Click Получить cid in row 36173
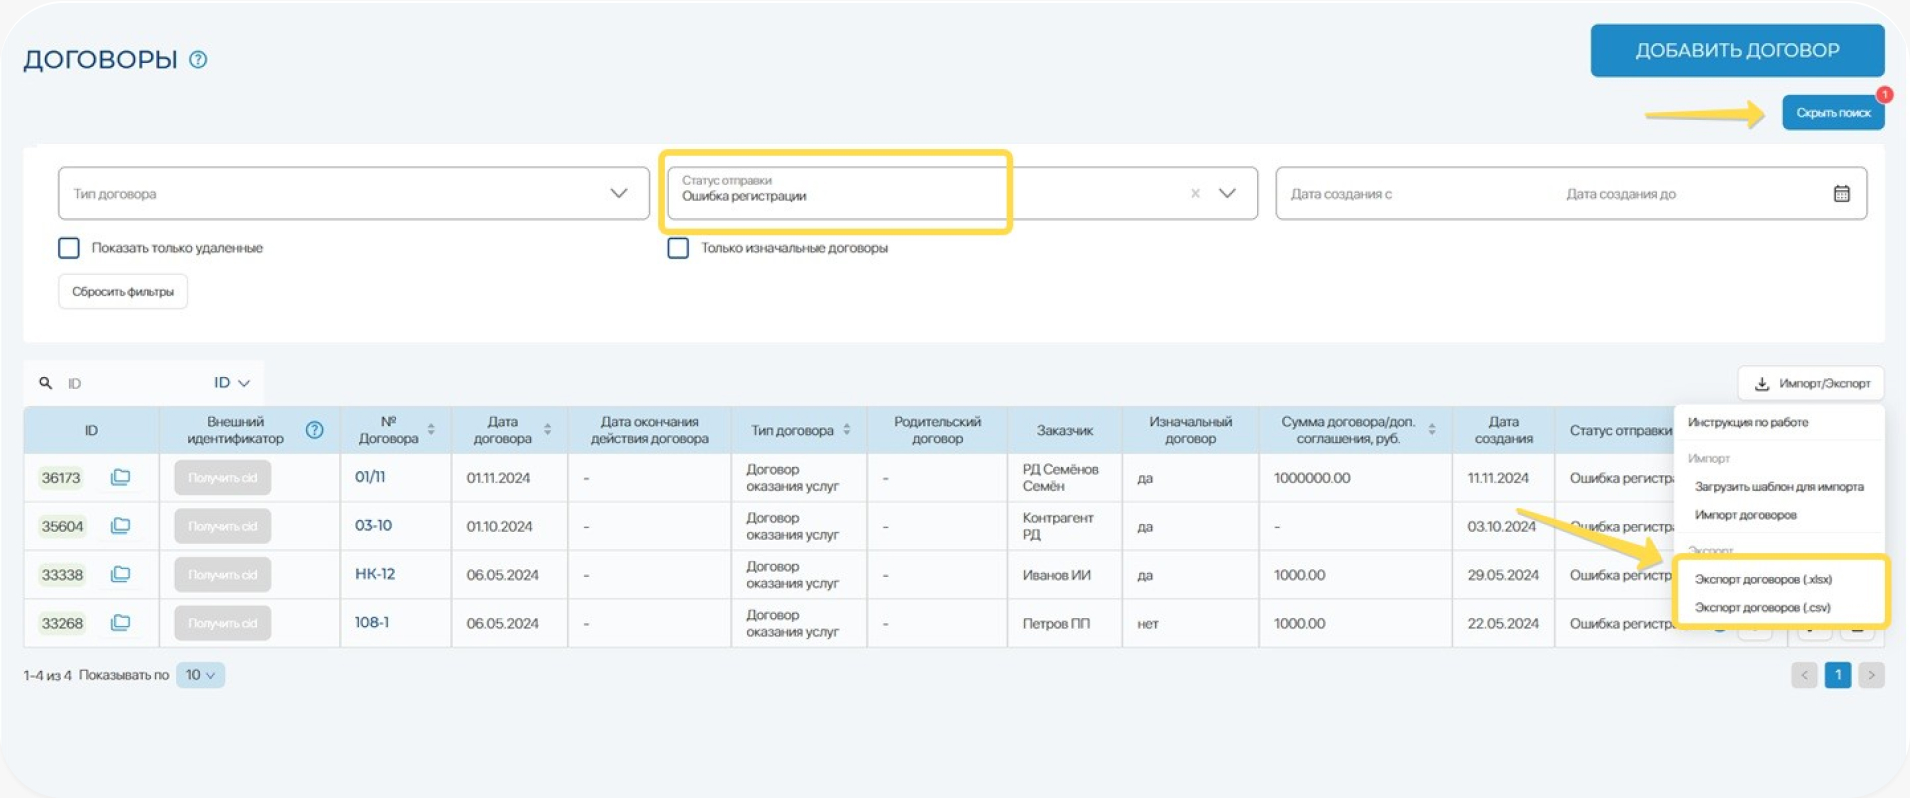Image resolution: width=1910 pixels, height=798 pixels. pos(222,478)
